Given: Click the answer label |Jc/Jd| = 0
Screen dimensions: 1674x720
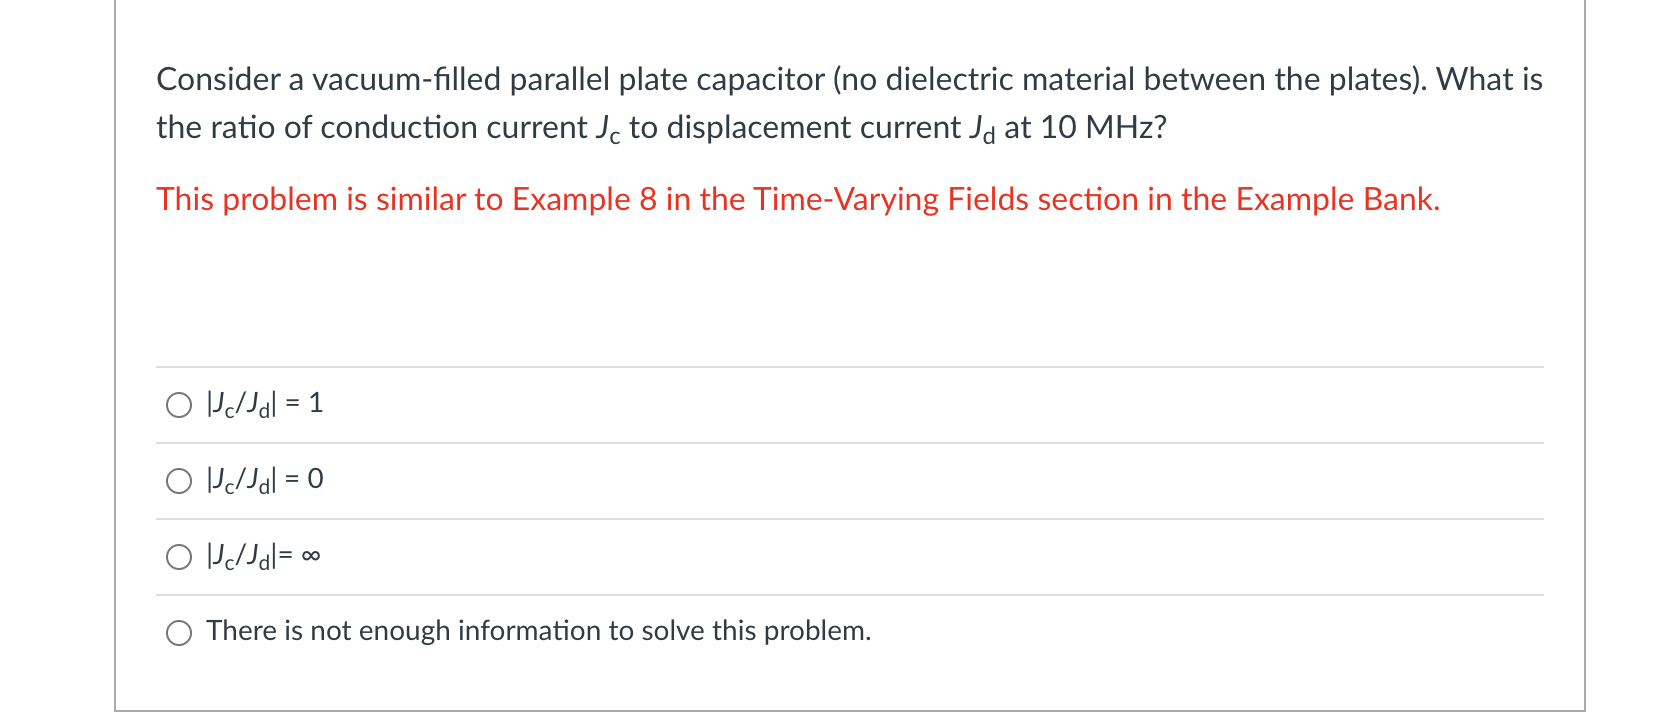Looking at the screenshot, I should [x=263, y=480].
